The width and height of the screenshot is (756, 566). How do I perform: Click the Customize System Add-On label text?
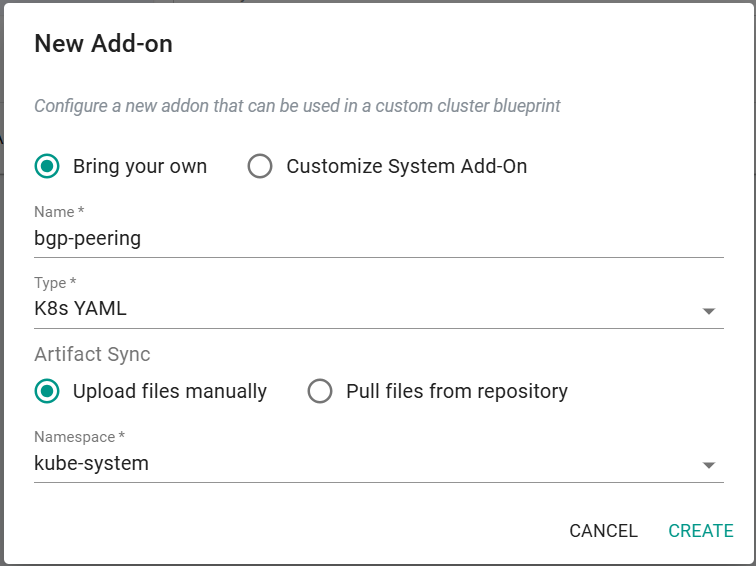tap(406, 166)
